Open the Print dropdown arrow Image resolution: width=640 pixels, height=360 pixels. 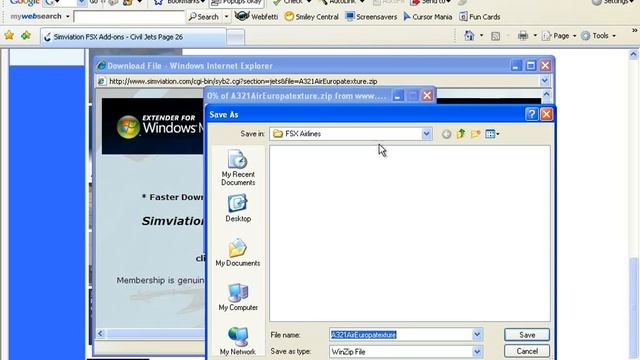point(535,36)
